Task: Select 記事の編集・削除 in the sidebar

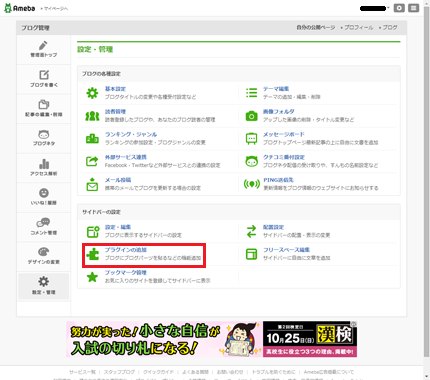Action: pyautogui.click(x=44, y=109)
